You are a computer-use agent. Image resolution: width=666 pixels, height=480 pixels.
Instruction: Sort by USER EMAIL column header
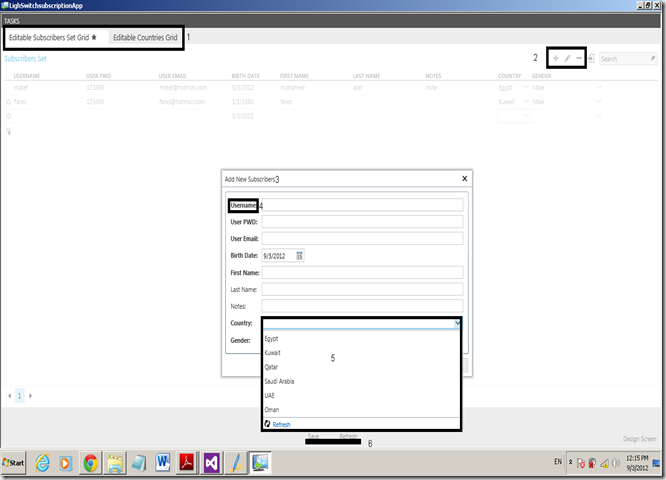tap(172, 76)
